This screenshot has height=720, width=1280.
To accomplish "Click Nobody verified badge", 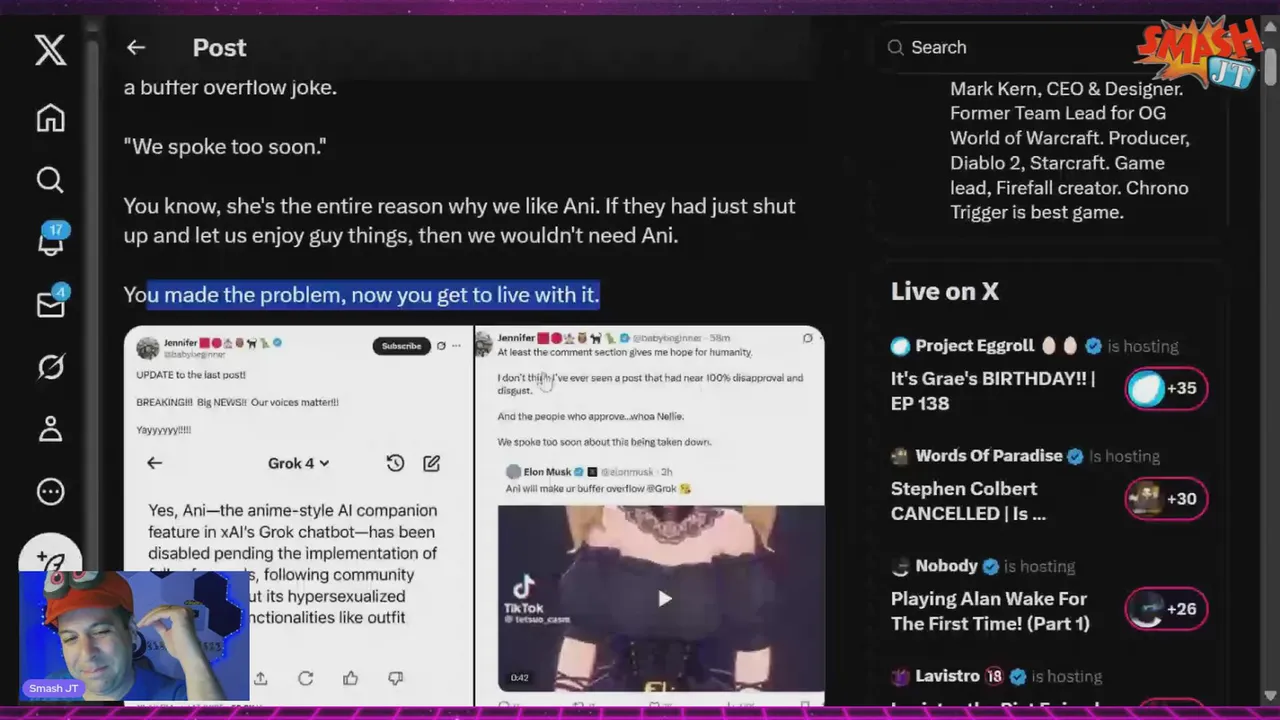I will point(990,566).
